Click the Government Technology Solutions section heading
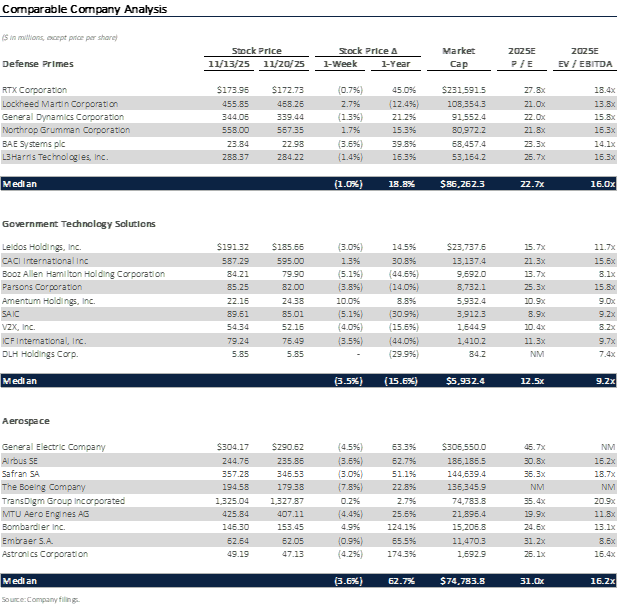Viewport: 624px width, 606px height. (78, 224)
